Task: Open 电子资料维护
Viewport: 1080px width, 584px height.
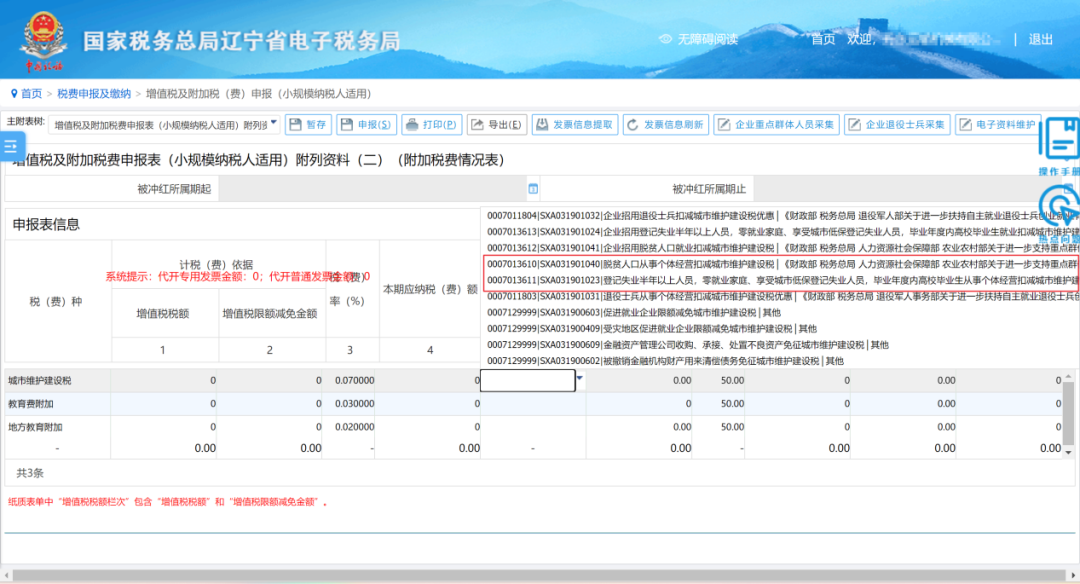Action: [998, 125]
